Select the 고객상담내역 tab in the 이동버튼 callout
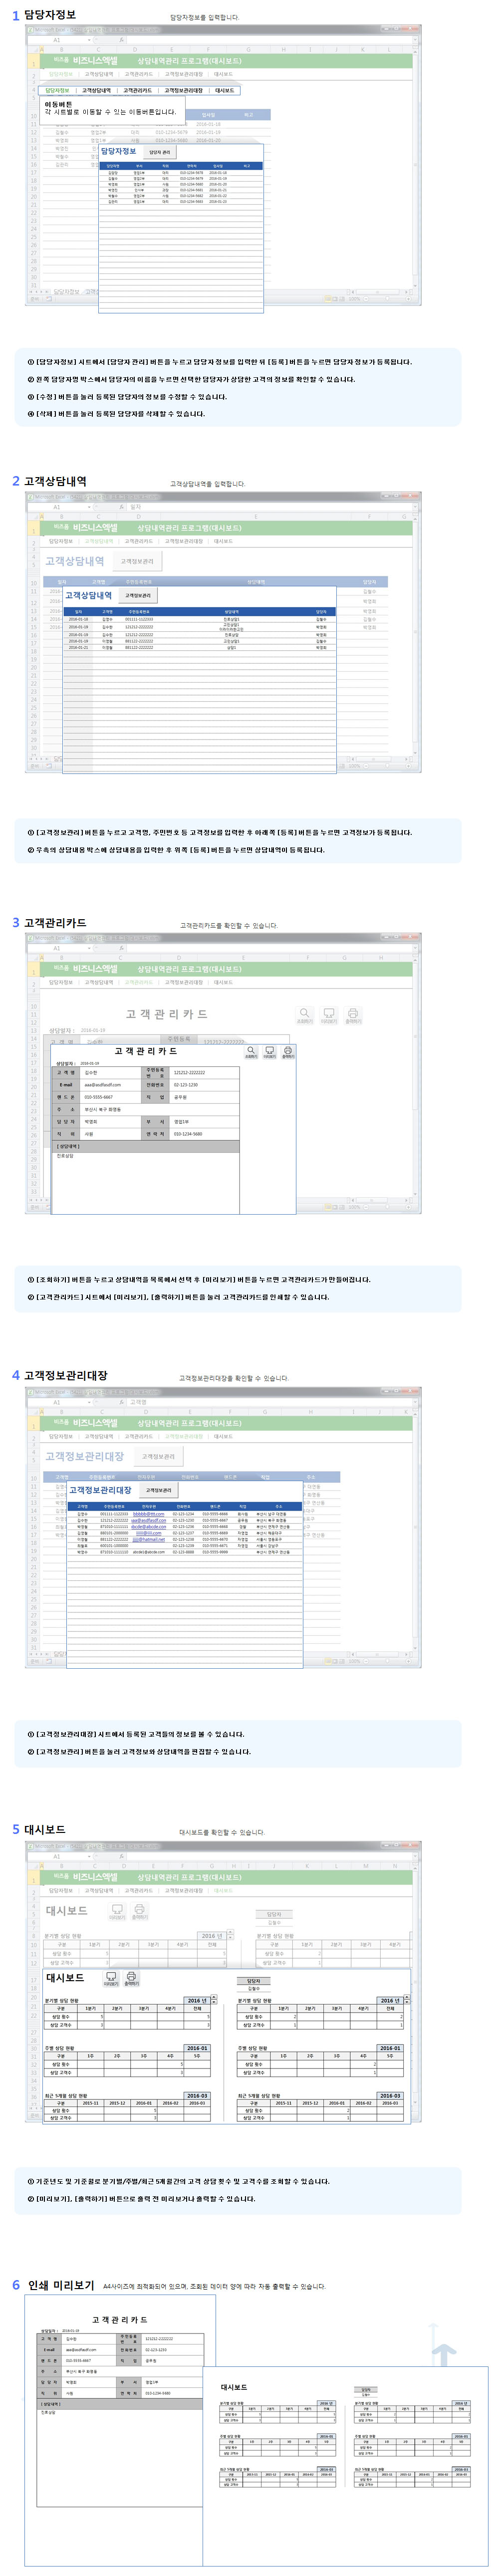Viewport: 494px width, 2576px height. tap(96, 90)
